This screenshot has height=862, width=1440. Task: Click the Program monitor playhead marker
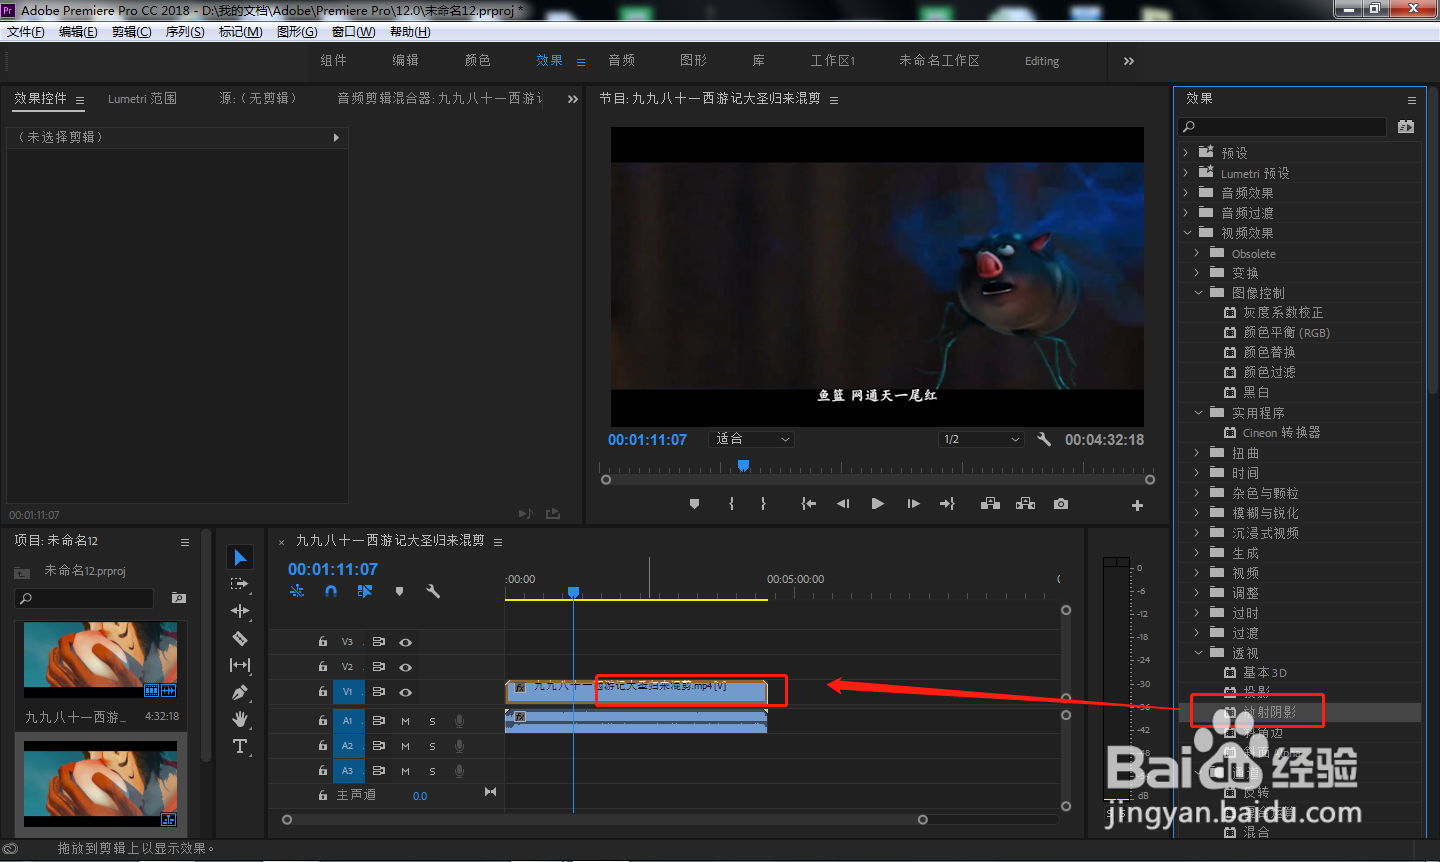click(x=743, y=466)
